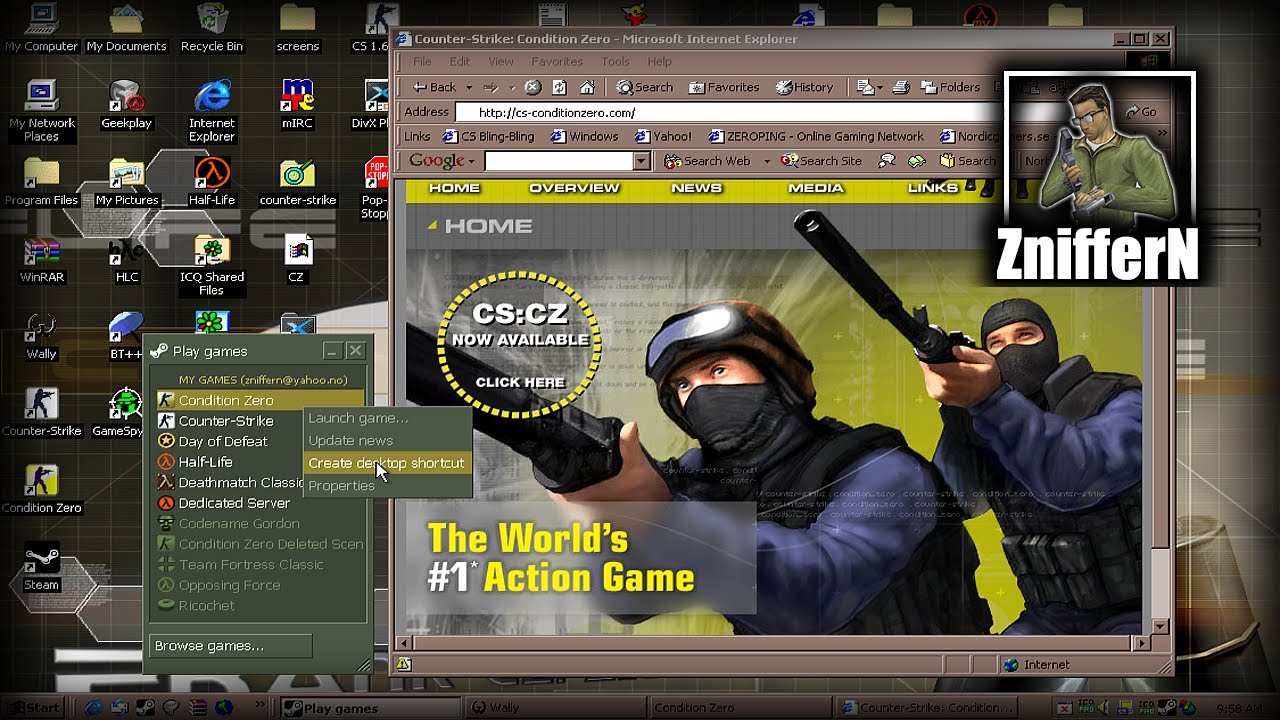Image resolution: width=1280 pixels, height=720 pixels.
Task: Open the Help menu in Internet Explorer
Action: (x=659, y=62)
